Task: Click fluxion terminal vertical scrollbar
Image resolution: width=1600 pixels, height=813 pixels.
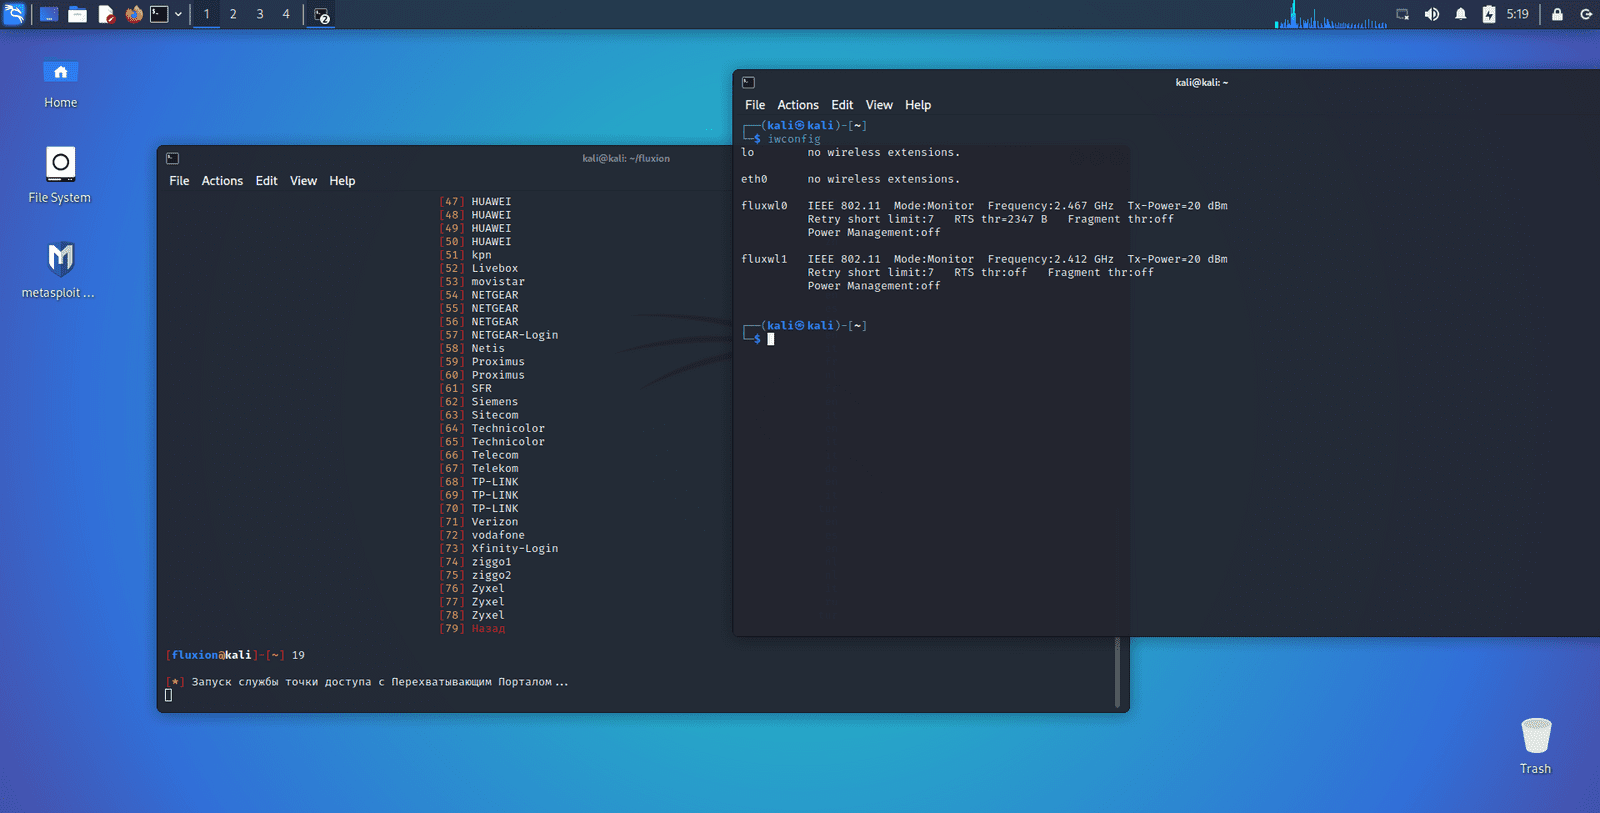Action: pyautogui.click(x=1118, y=671)
